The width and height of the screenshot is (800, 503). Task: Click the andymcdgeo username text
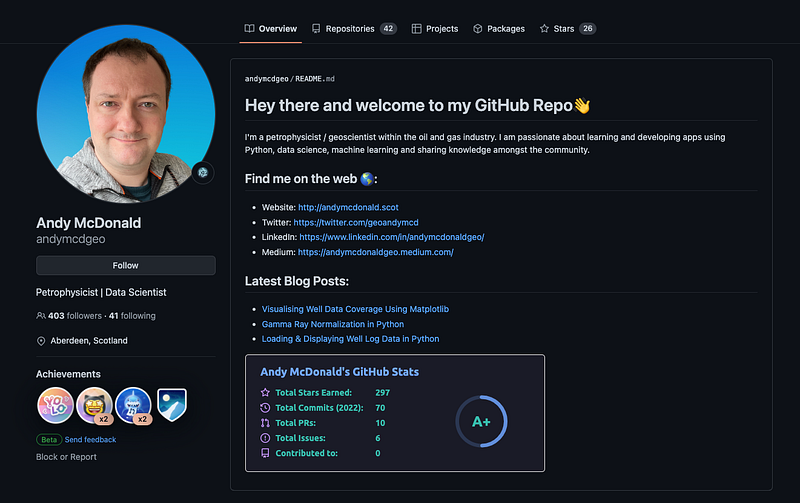click(x=70, y=239)
